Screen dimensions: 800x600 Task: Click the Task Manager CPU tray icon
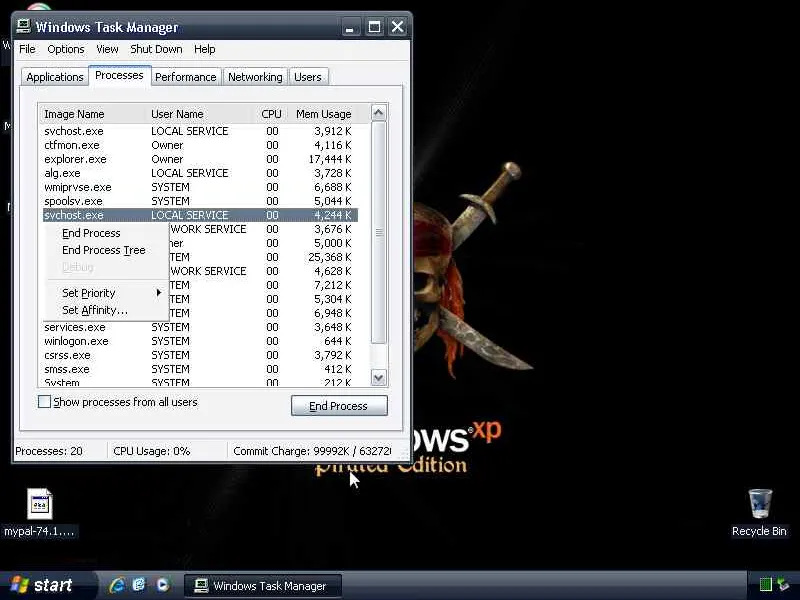[x=766, y=585]
